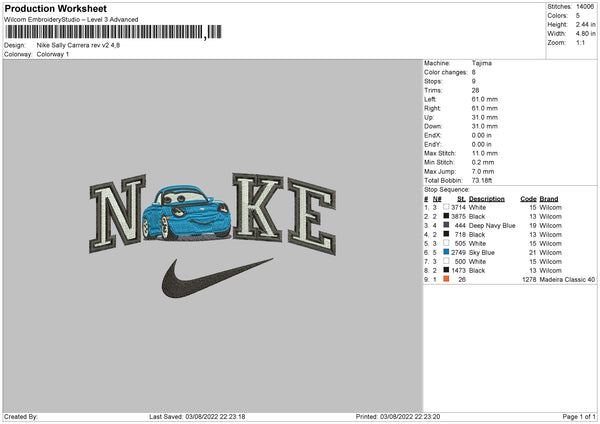Click the 'Colorway 1' value

coord(53,54)
